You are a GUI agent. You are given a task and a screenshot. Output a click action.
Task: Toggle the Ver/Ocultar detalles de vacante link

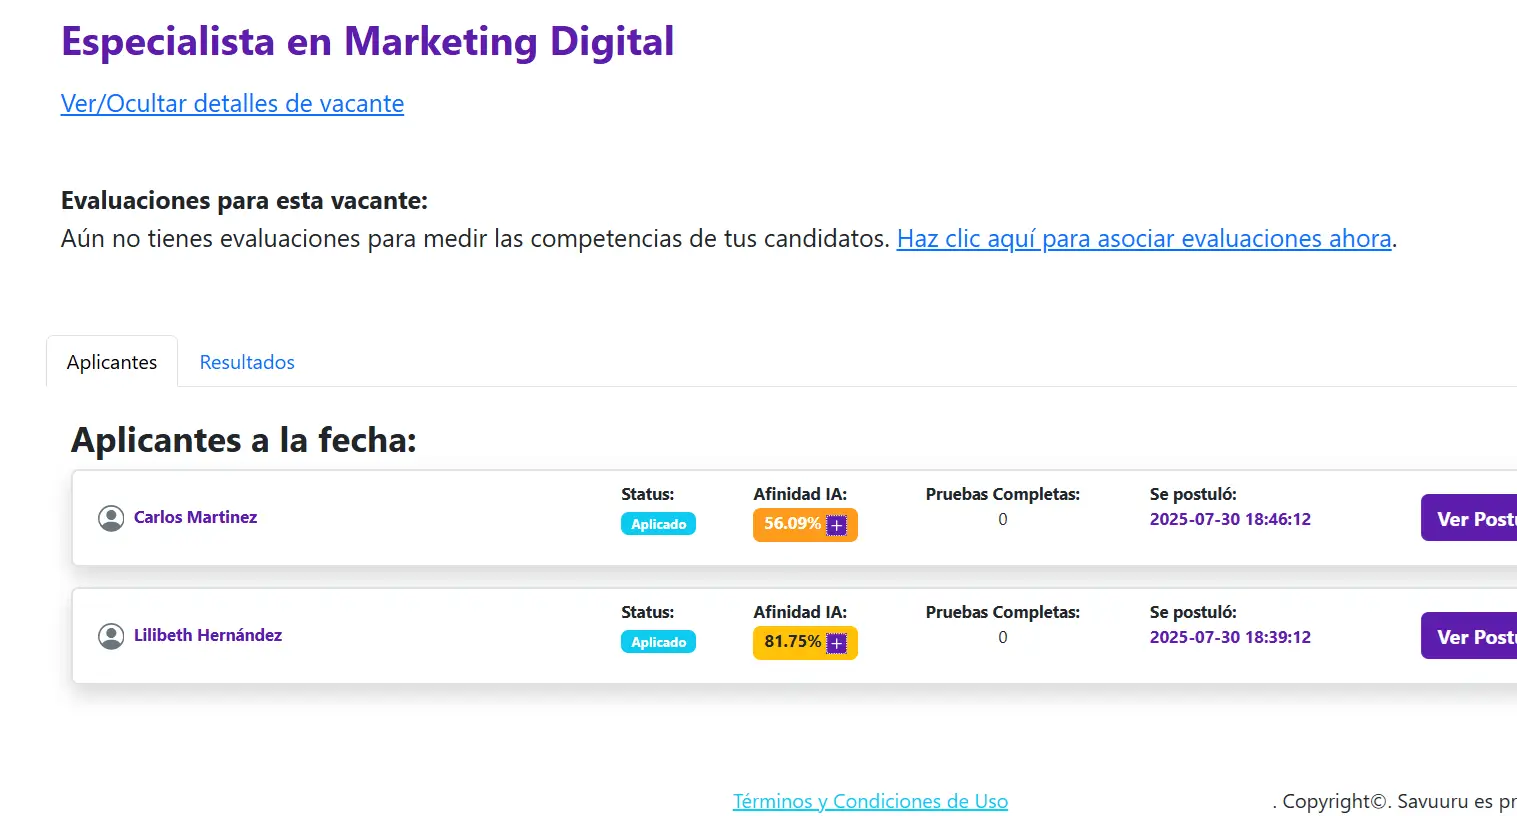pos(232,103)
